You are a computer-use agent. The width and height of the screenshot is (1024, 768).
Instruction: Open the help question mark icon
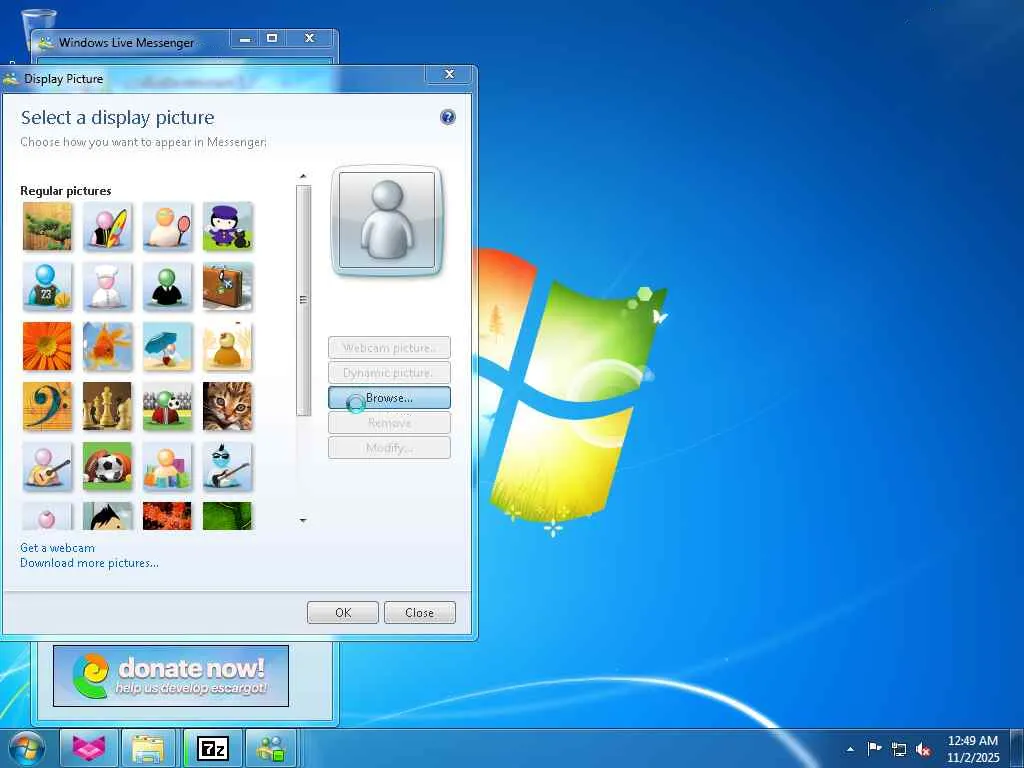pos(447,117)
